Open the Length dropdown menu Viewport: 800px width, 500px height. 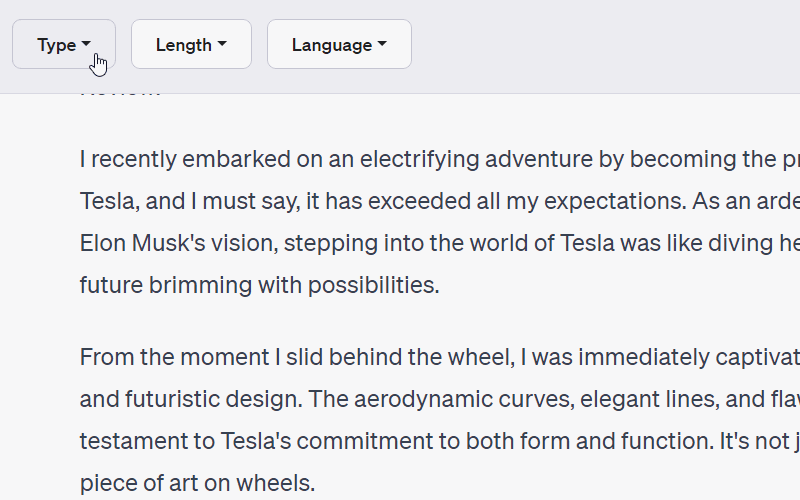[x=191, y=45]
